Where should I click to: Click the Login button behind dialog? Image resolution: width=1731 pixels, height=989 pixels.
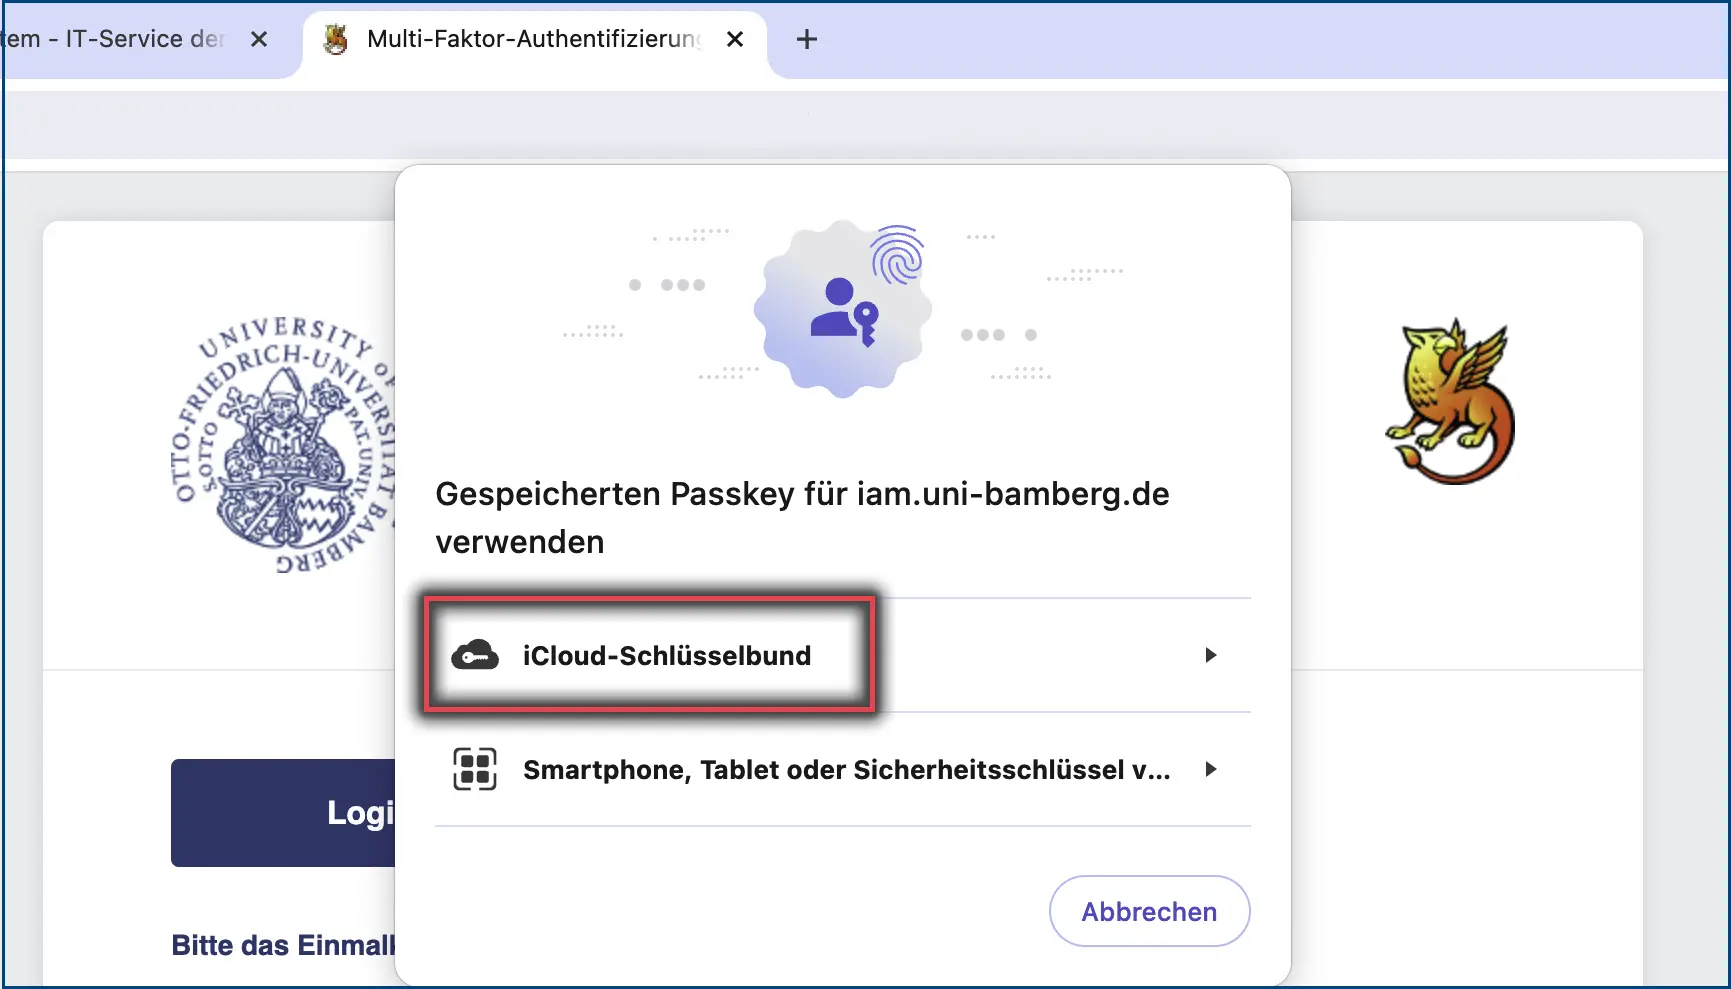(x=283, y=812)
